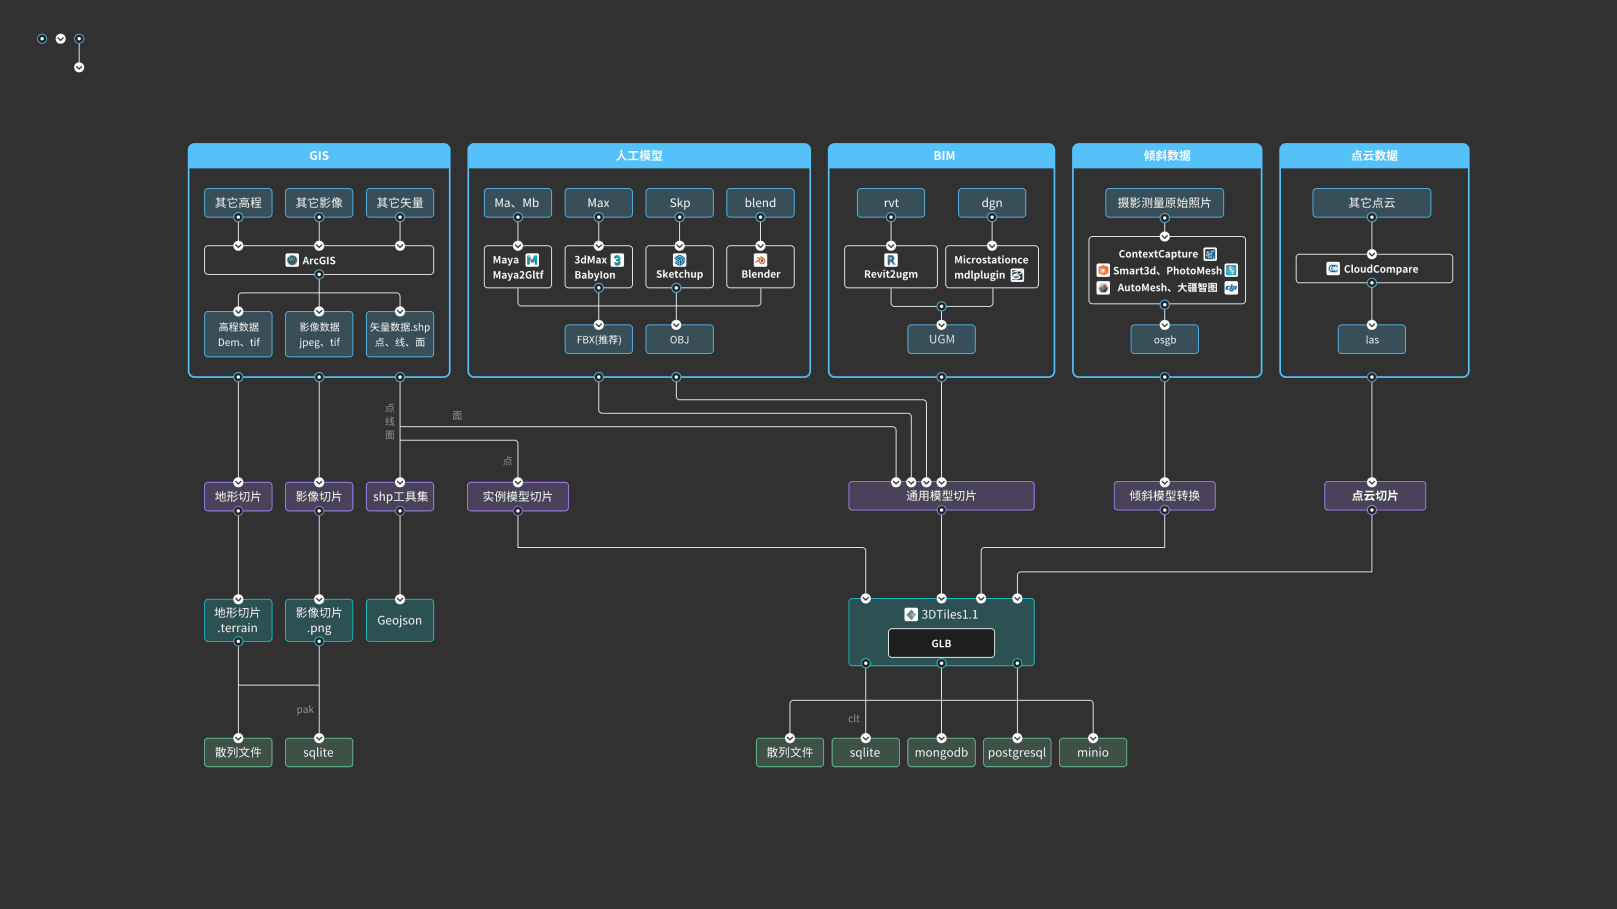Click the ArcGIS globe icon
The width and height of the screenshot is (1617, 909).
(x=292, y=260)
